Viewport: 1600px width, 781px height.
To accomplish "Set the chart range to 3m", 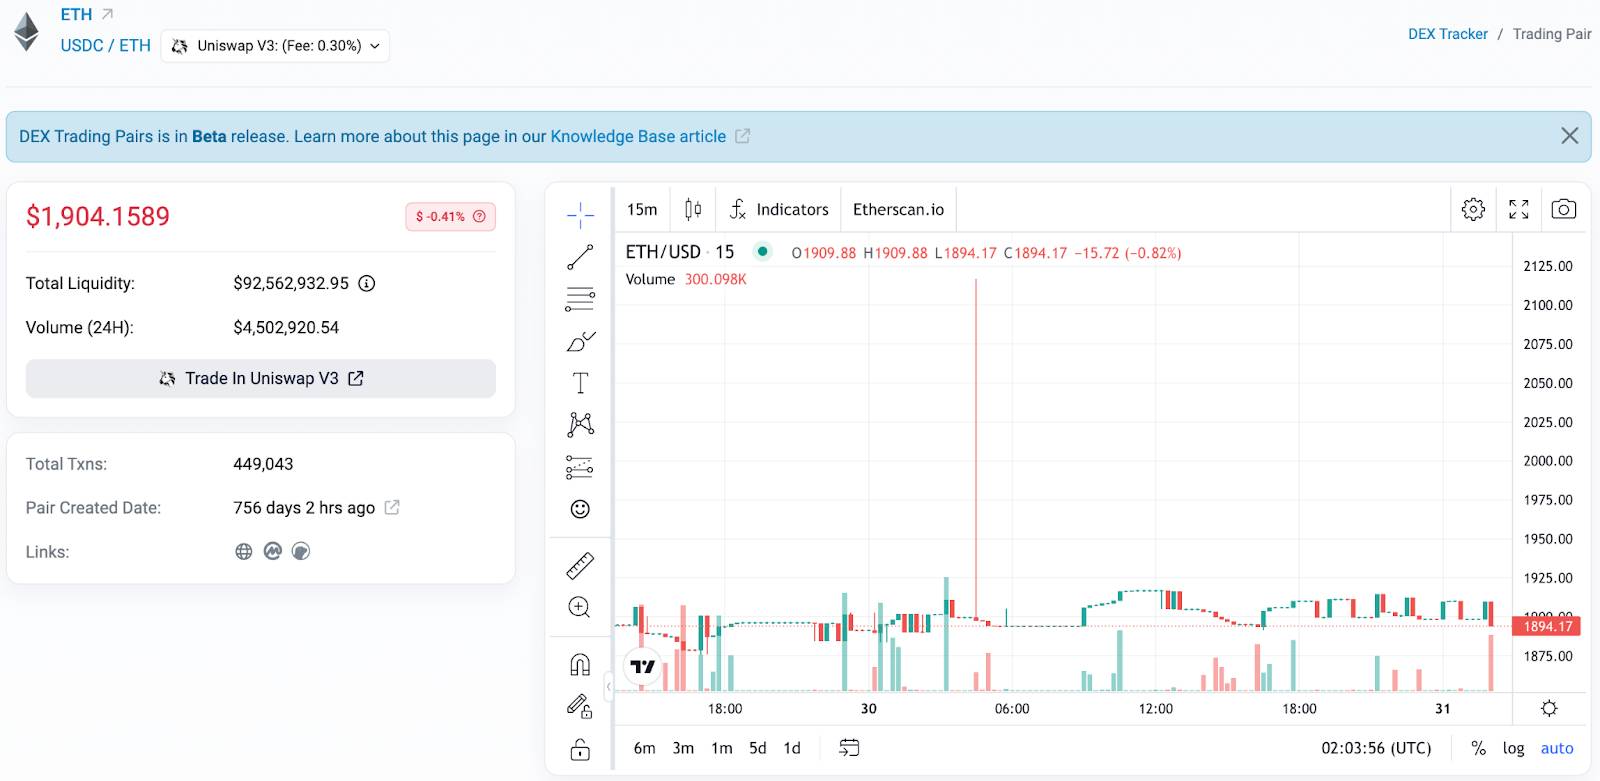I will [x=683, y=748].
